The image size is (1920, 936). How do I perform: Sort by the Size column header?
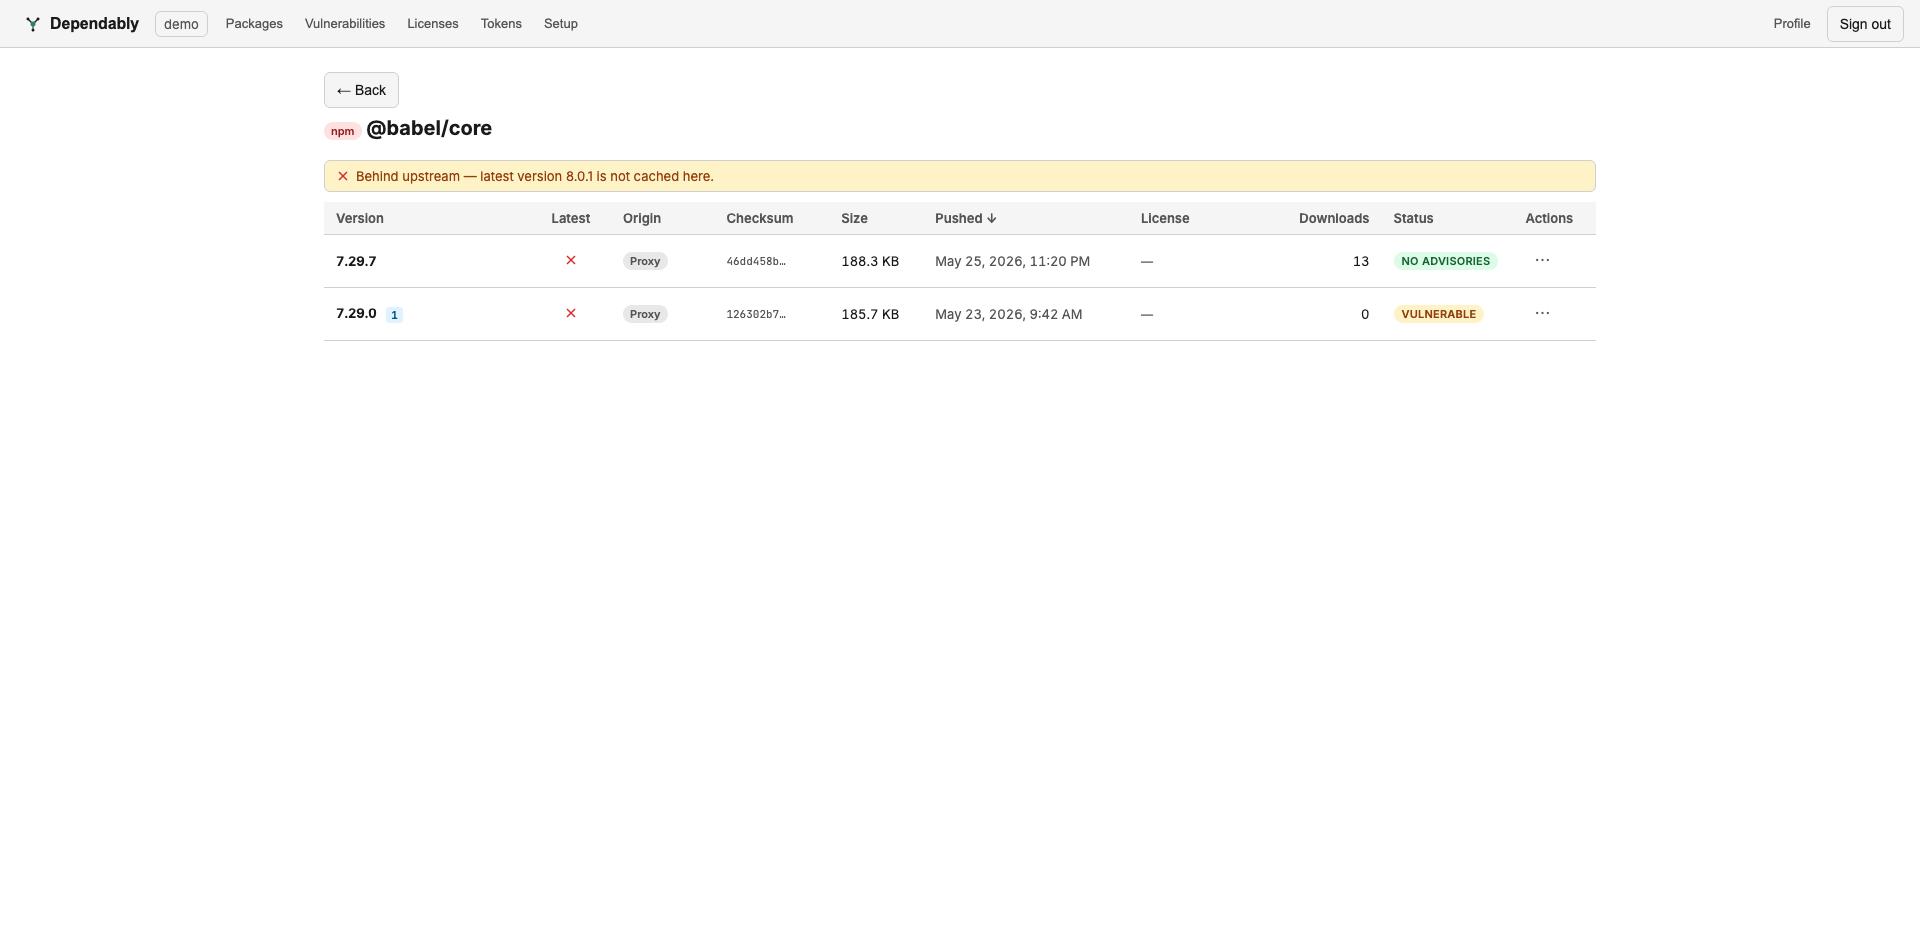pos(854,218)
